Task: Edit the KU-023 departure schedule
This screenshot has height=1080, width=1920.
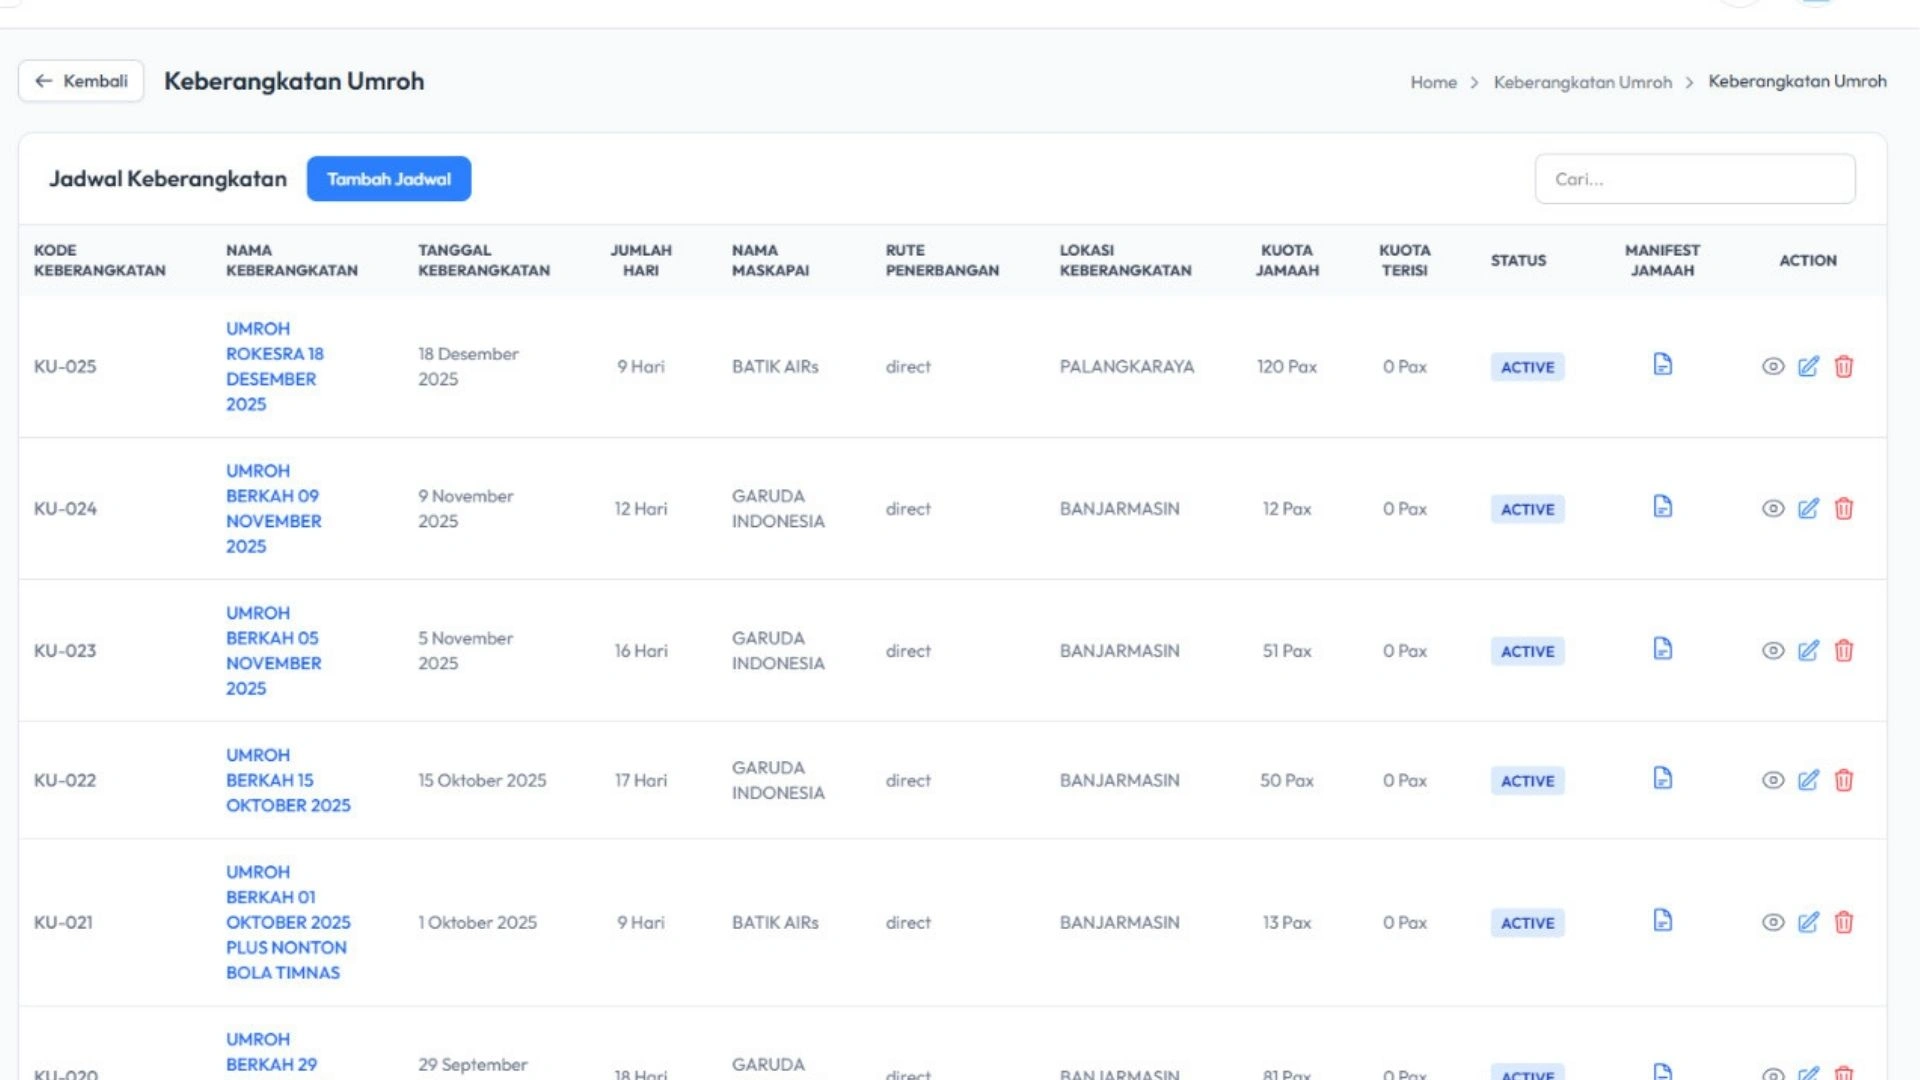Action: pos(1808,651)
